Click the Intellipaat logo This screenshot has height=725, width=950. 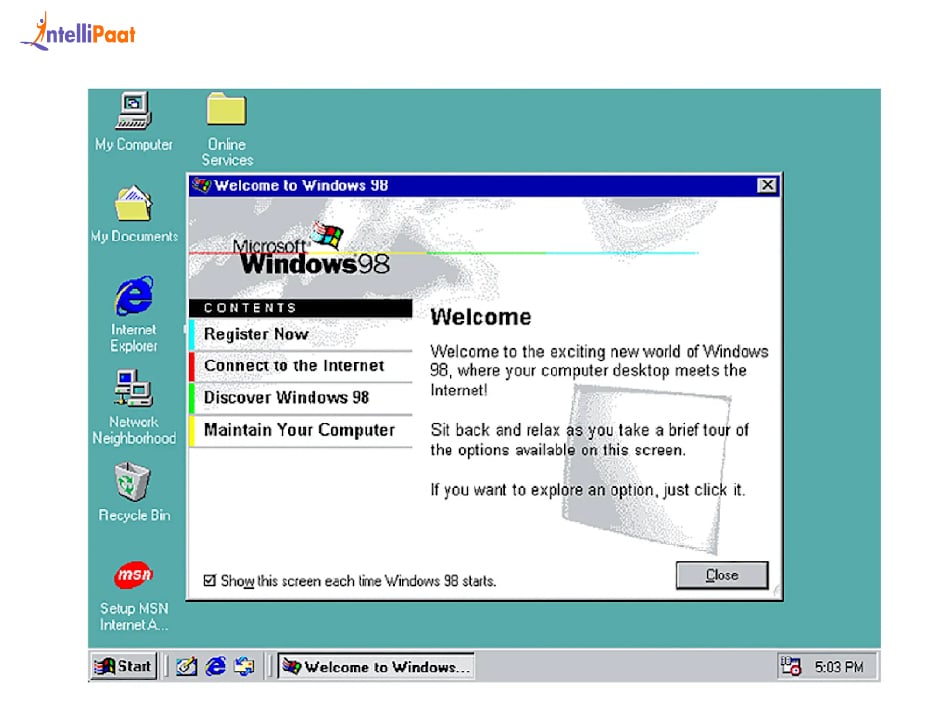[79, 31]
